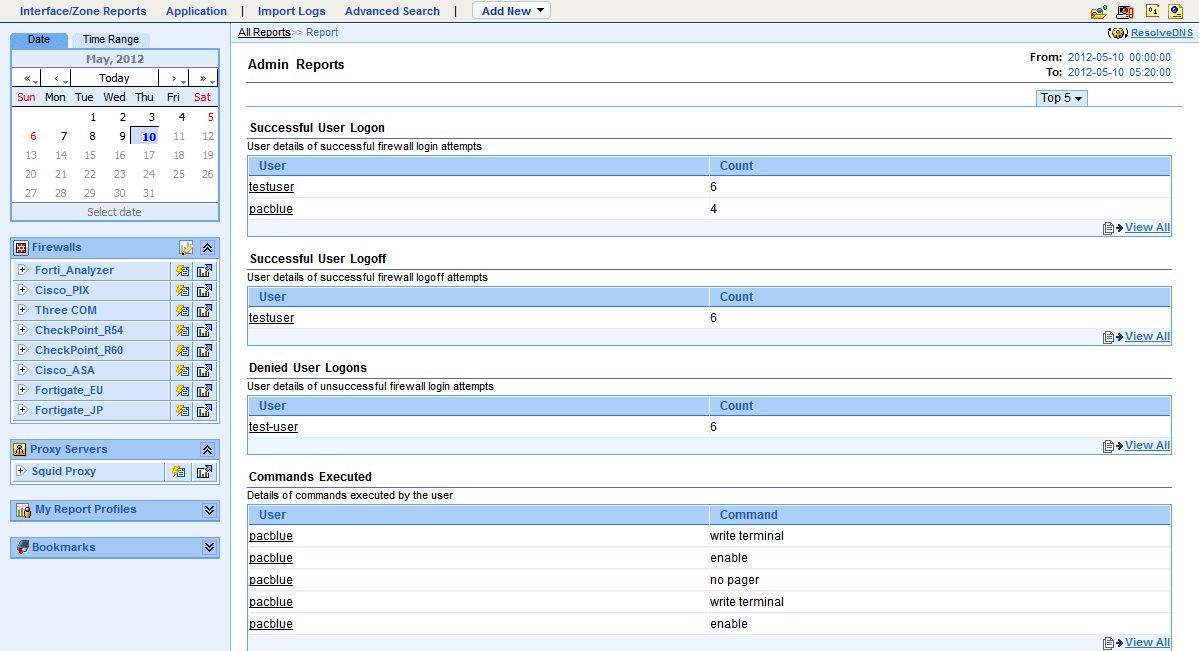Open the Add New dropdown menu

(512, 11)
